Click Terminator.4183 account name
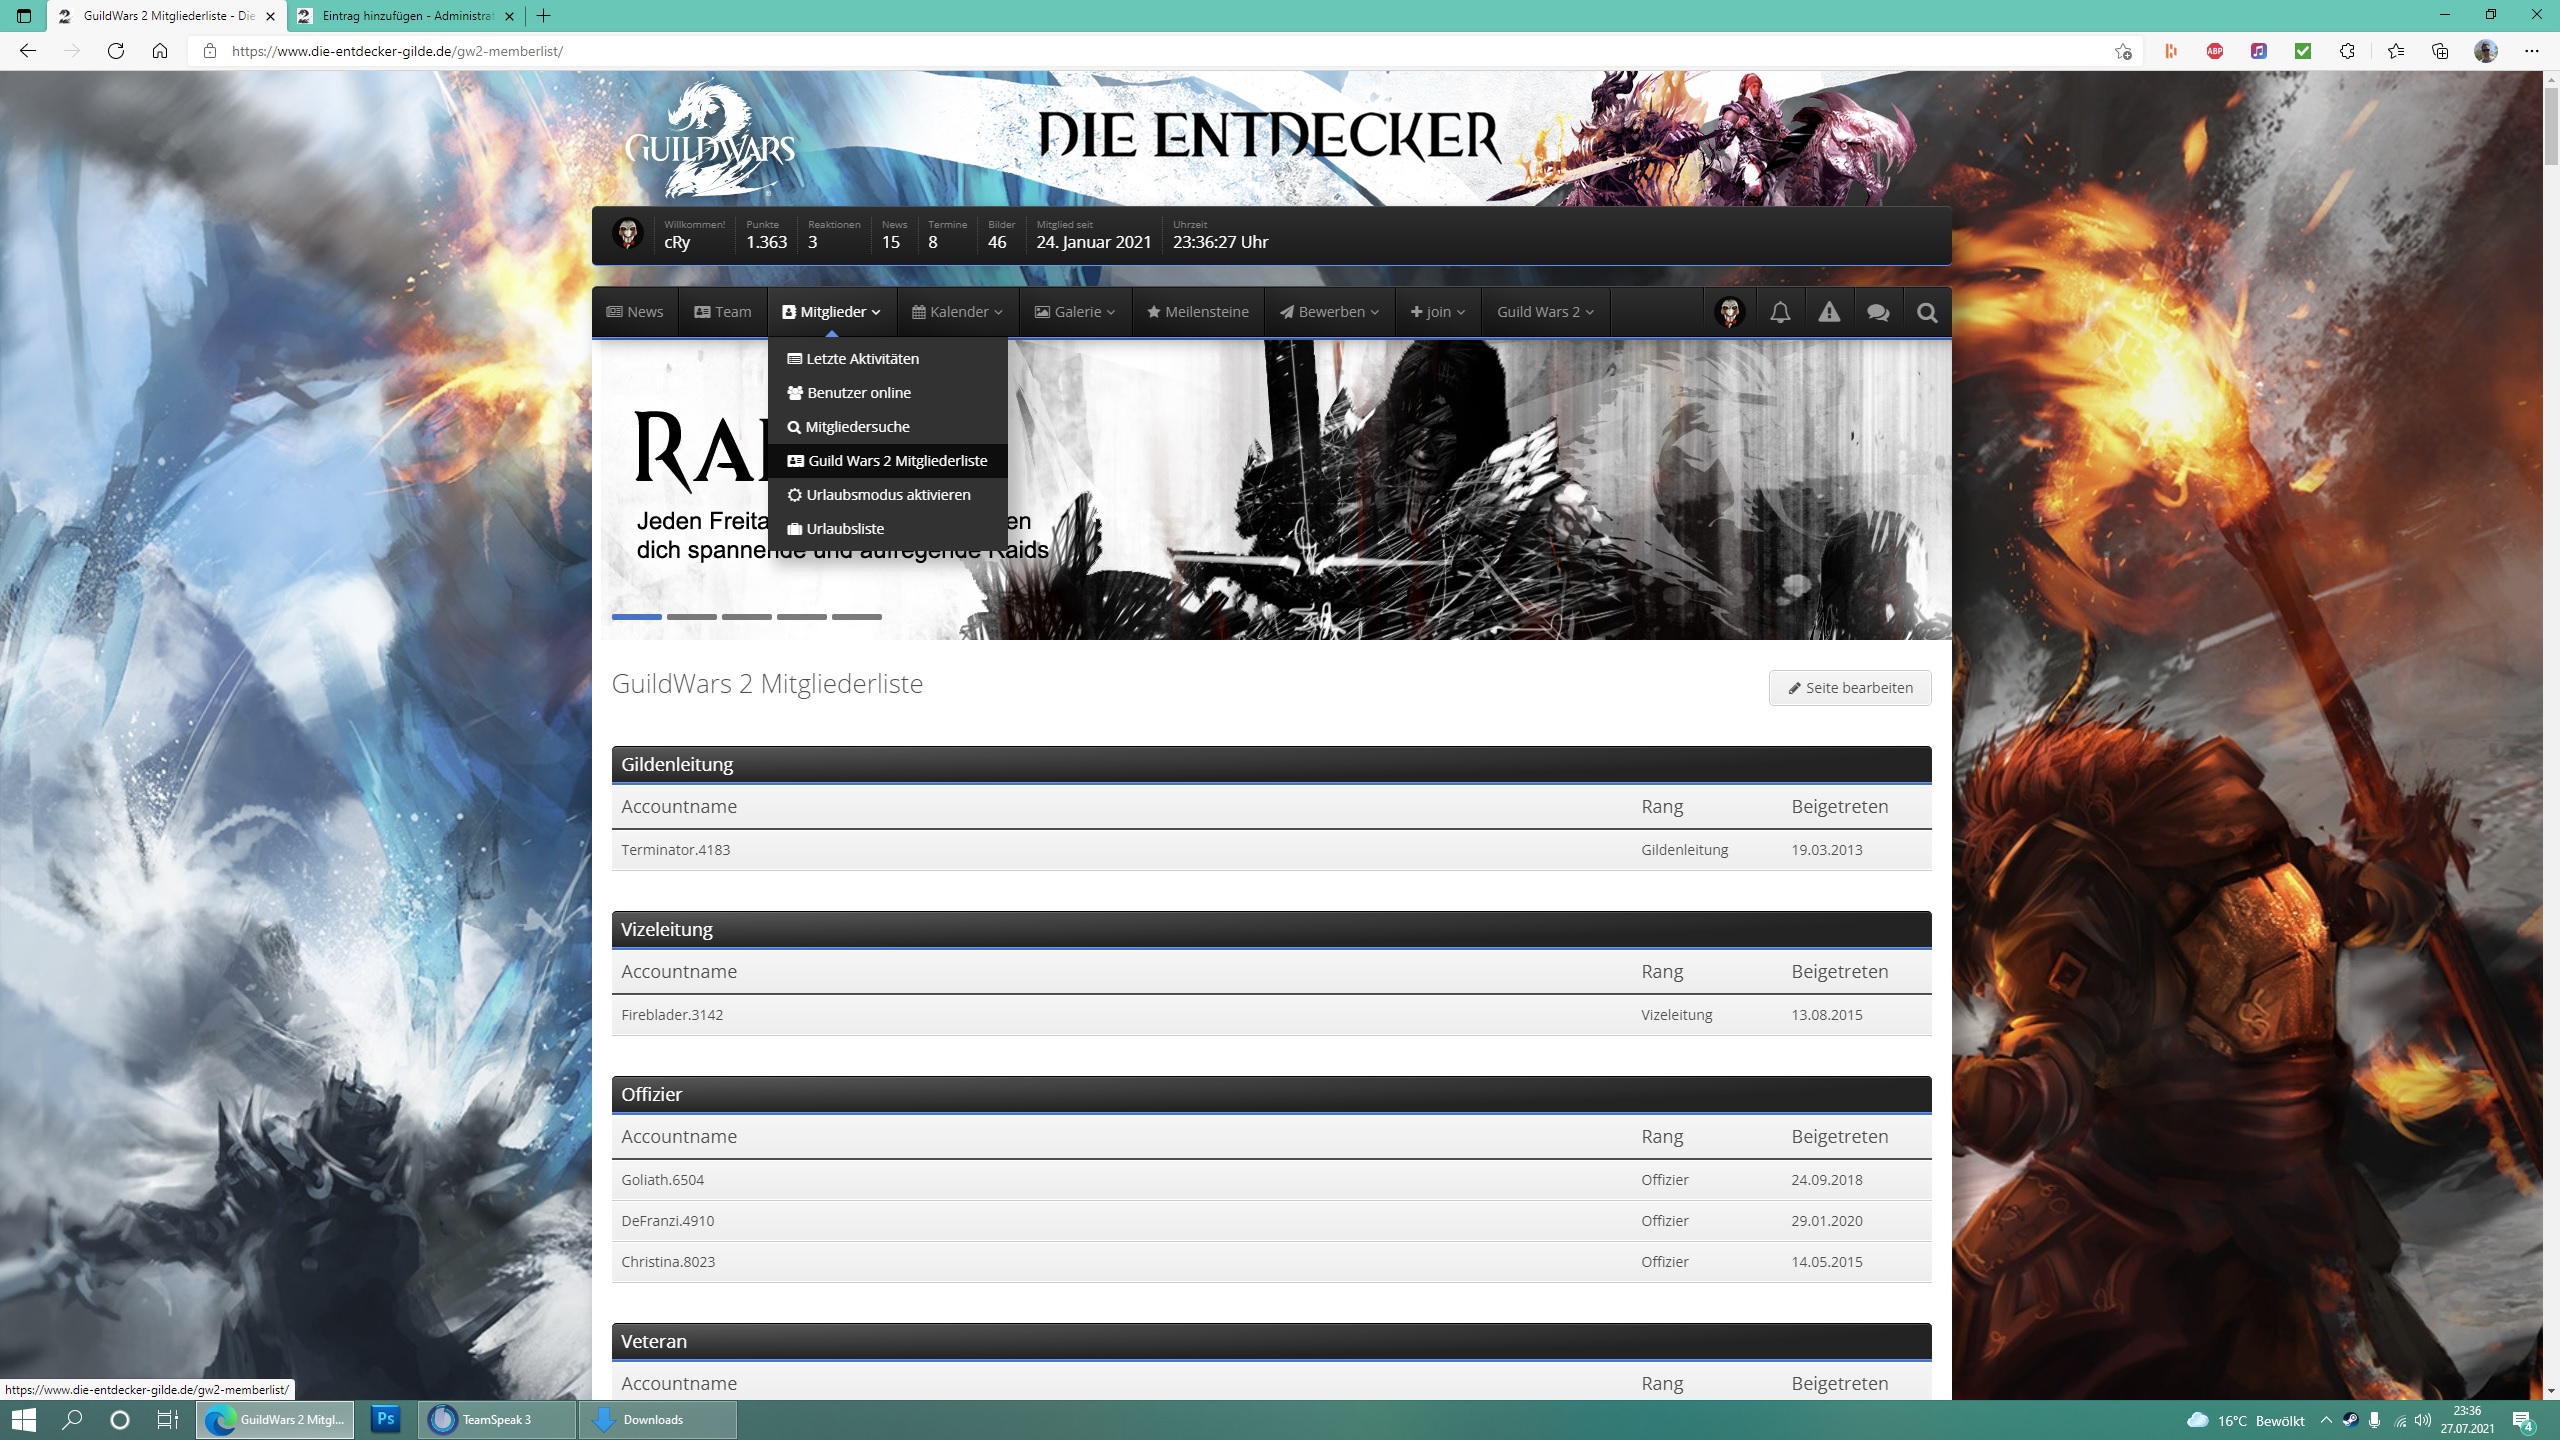 tap(676, 850)
